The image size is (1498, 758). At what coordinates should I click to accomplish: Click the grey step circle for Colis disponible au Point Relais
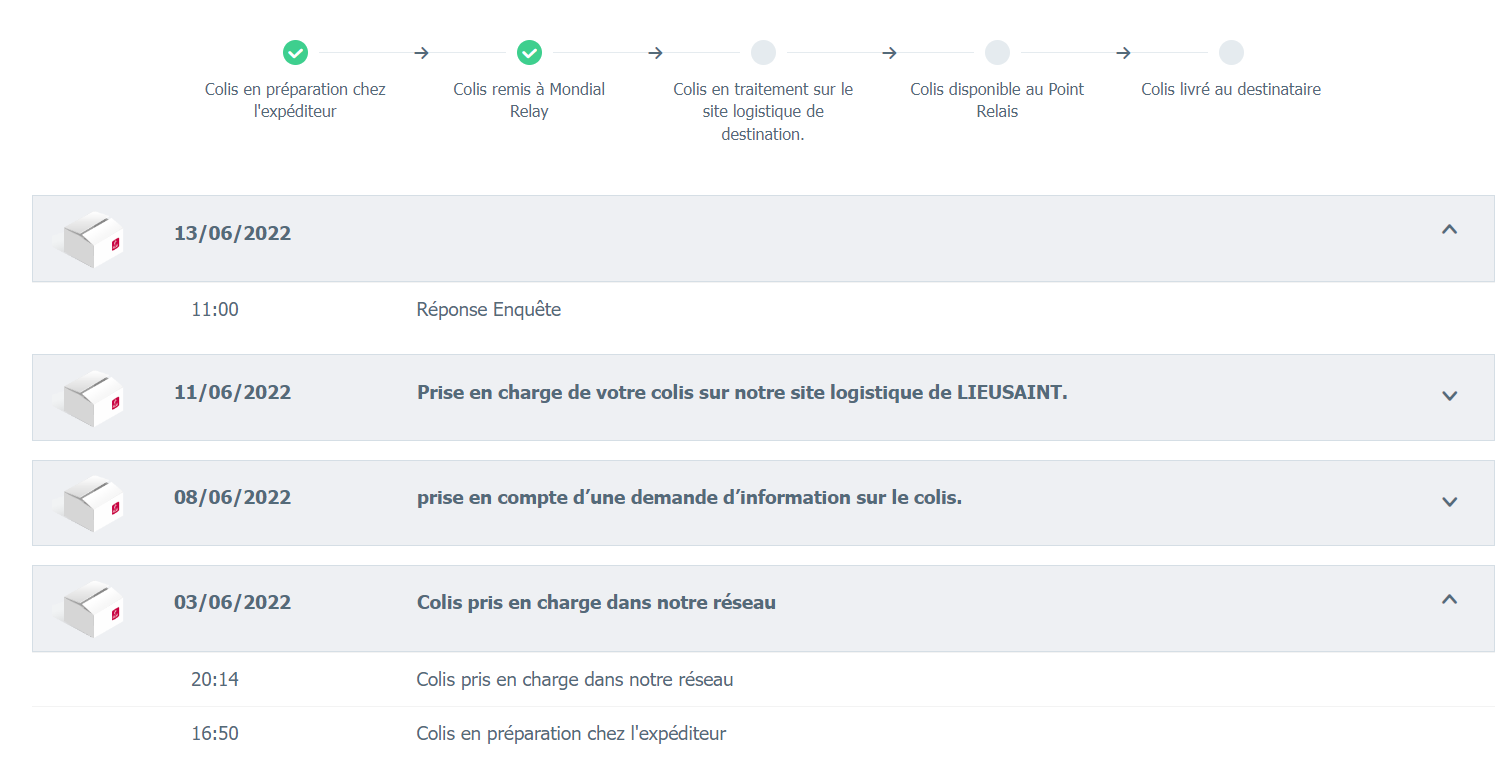coord(997,53)
